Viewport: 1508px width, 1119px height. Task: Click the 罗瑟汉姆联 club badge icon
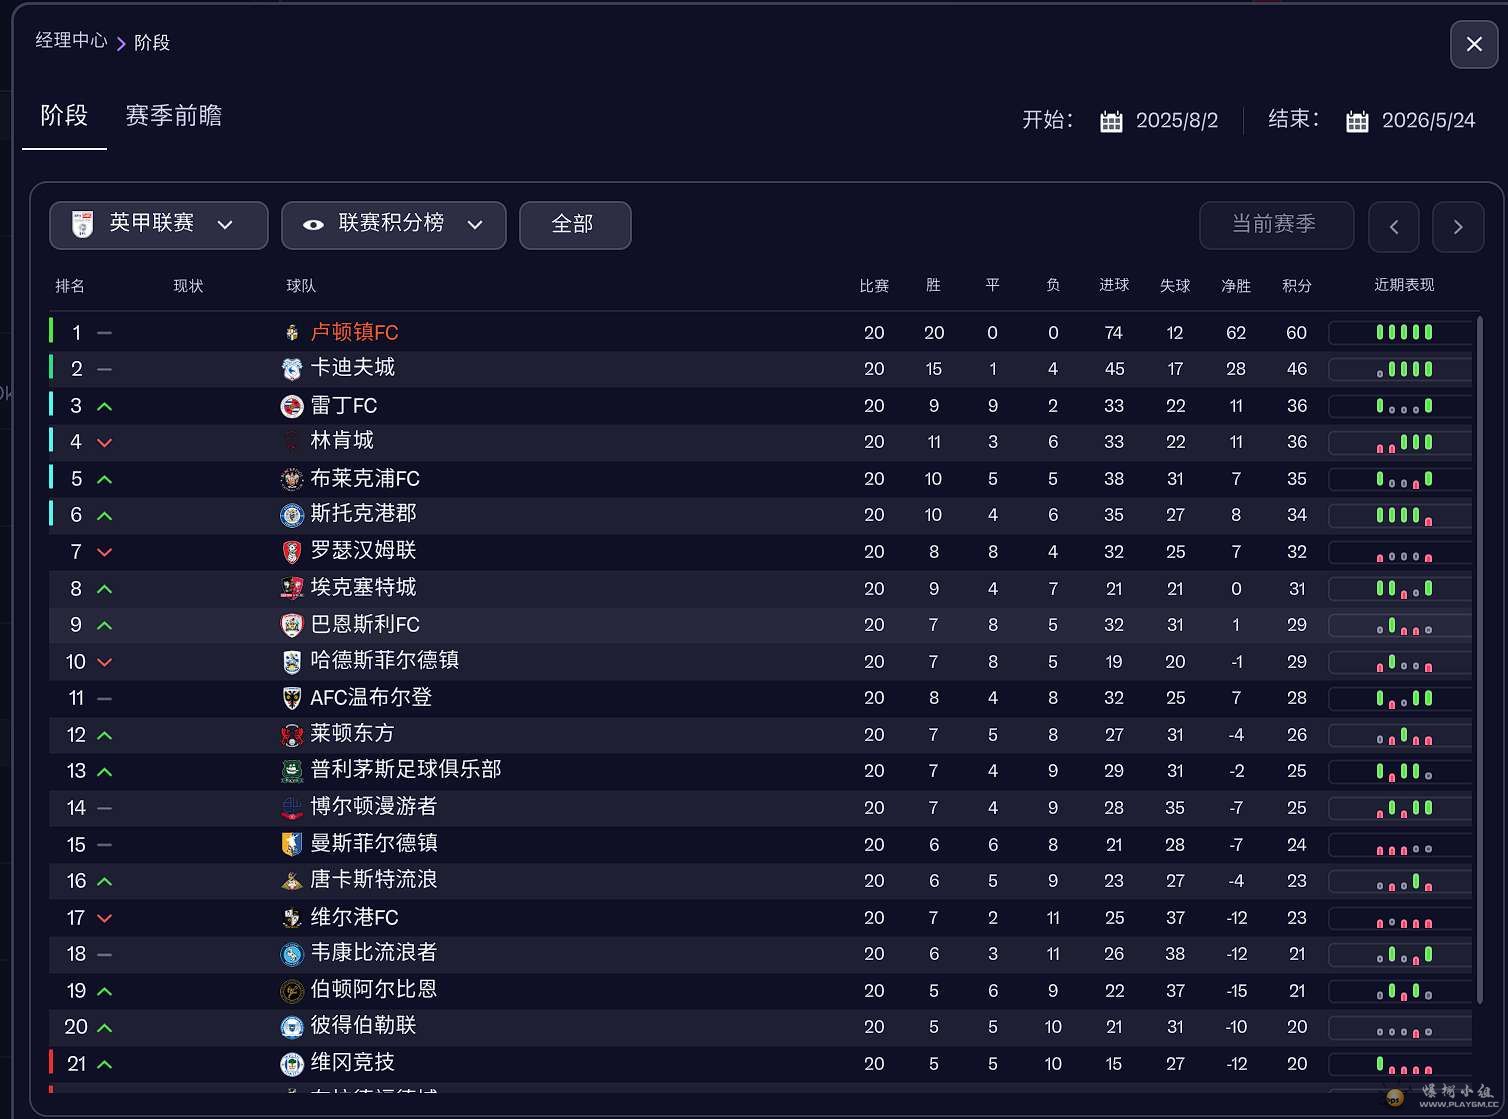point(292,552)
